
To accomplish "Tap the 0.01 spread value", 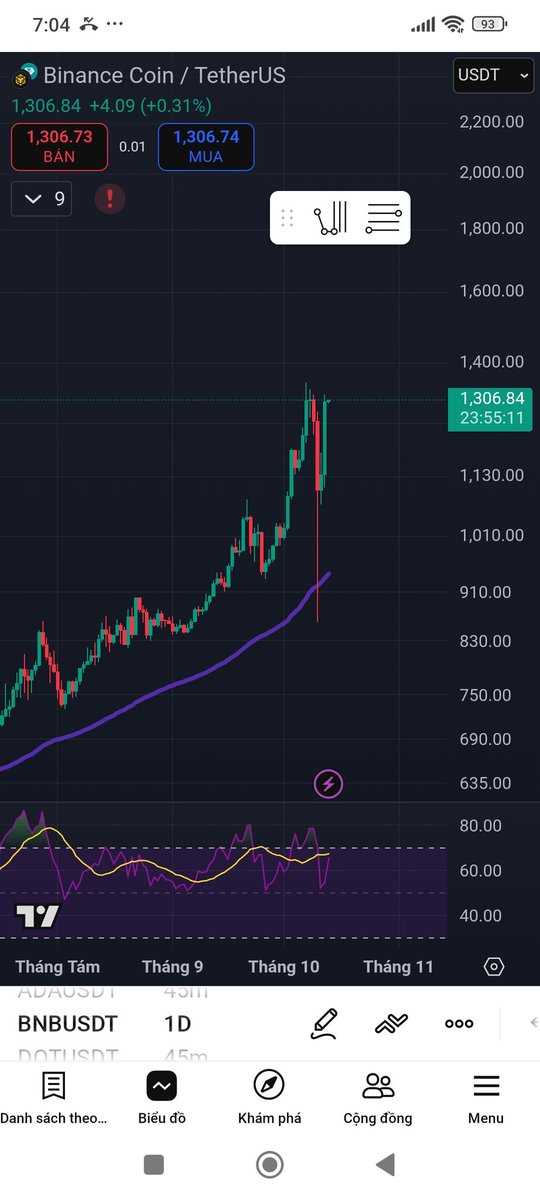I will click(132, 147).
